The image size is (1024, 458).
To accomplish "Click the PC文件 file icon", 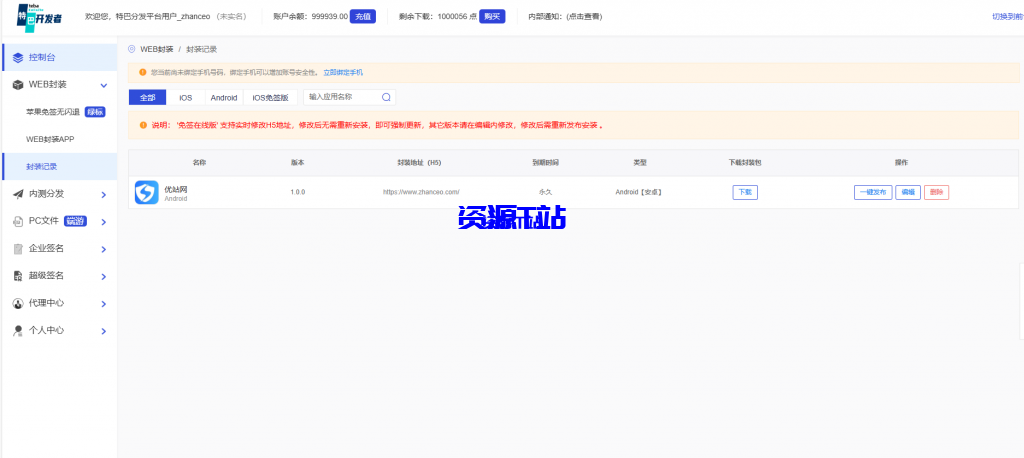I will click(x=18, y=221).
